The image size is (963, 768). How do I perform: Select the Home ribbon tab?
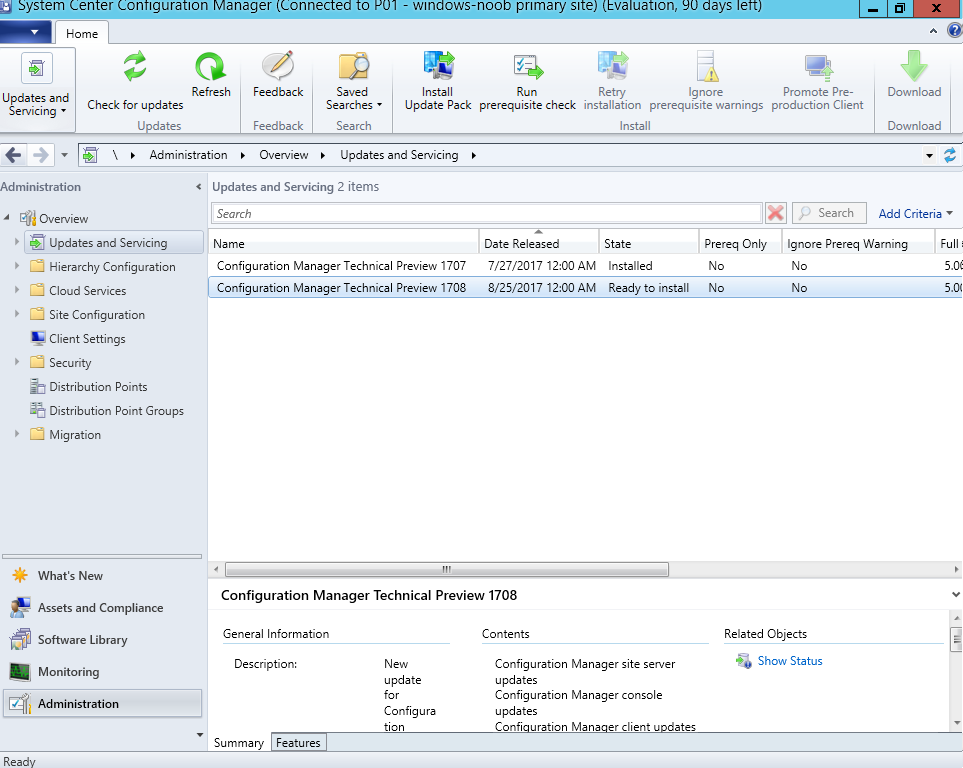click(82, 33)
